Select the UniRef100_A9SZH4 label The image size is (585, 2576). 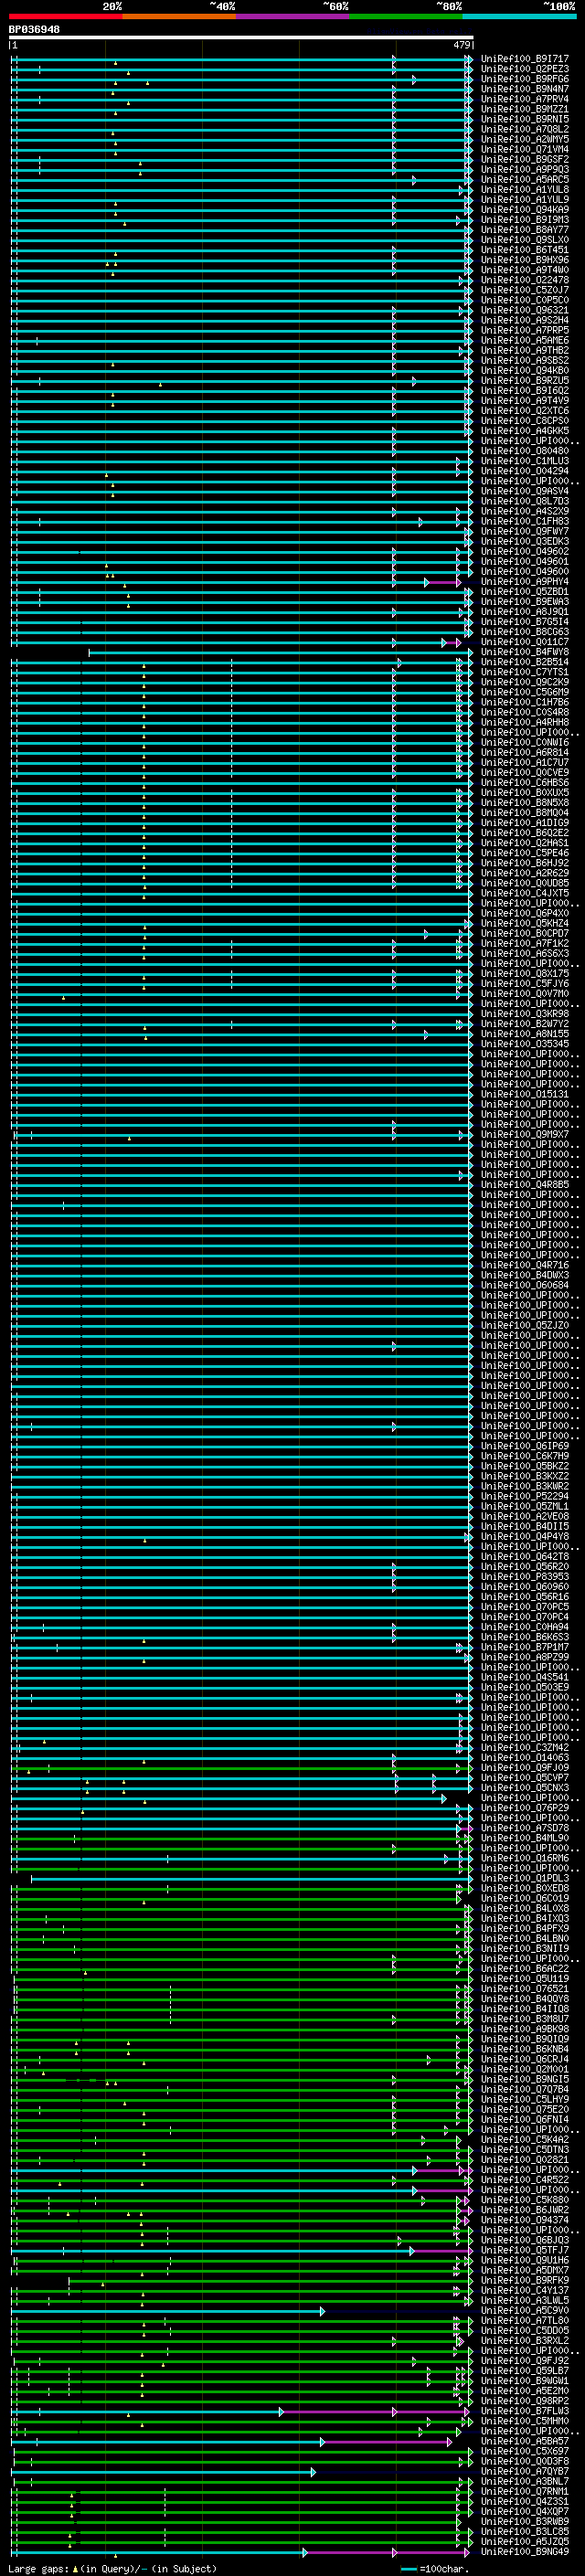coord(525,320)
